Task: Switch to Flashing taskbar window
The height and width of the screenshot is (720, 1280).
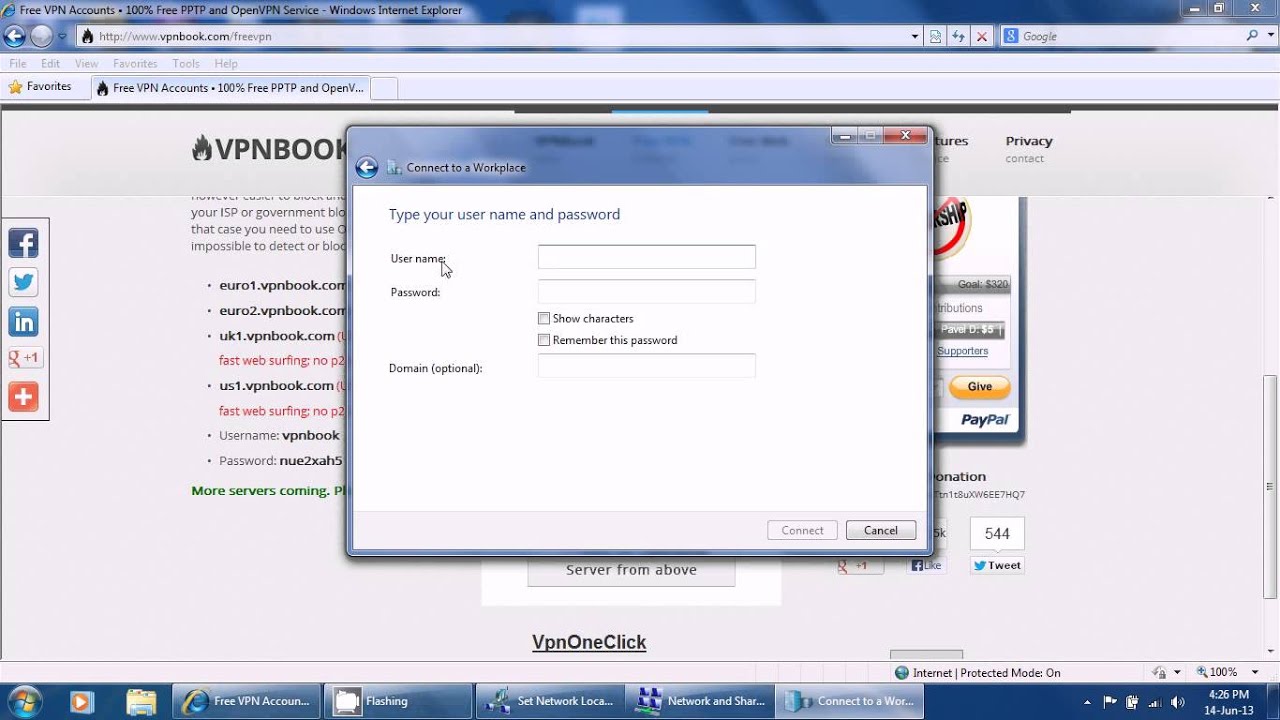Action: click(x=398, y=701)
